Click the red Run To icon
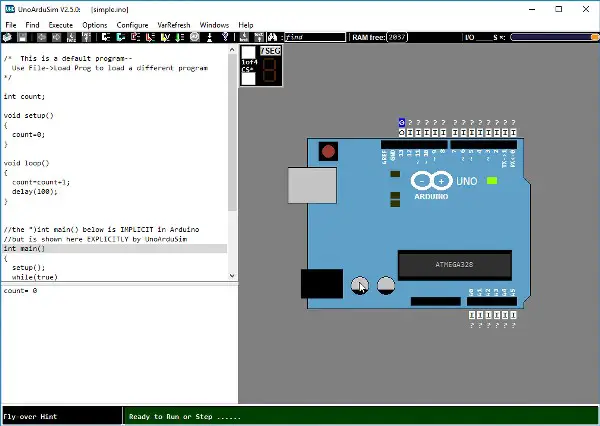The width and height of the screenshot is (600, 426). (150, 37)
